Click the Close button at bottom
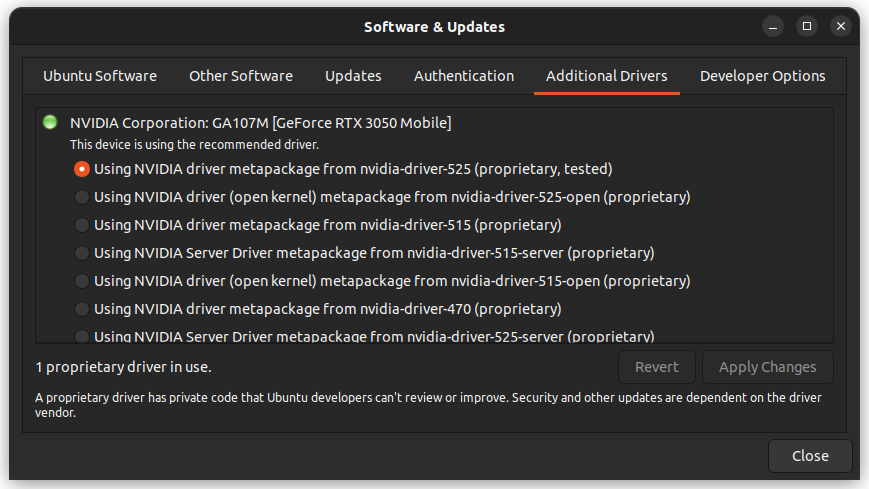 810,456
